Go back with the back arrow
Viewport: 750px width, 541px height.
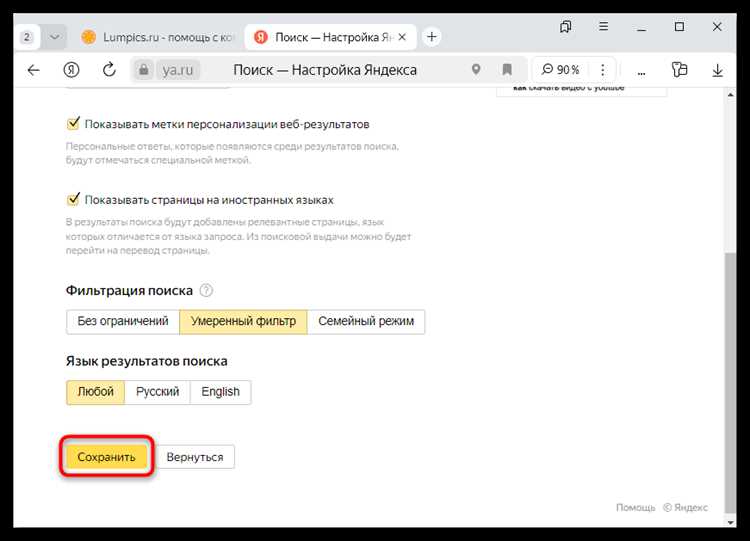click(x=33, y=70)
